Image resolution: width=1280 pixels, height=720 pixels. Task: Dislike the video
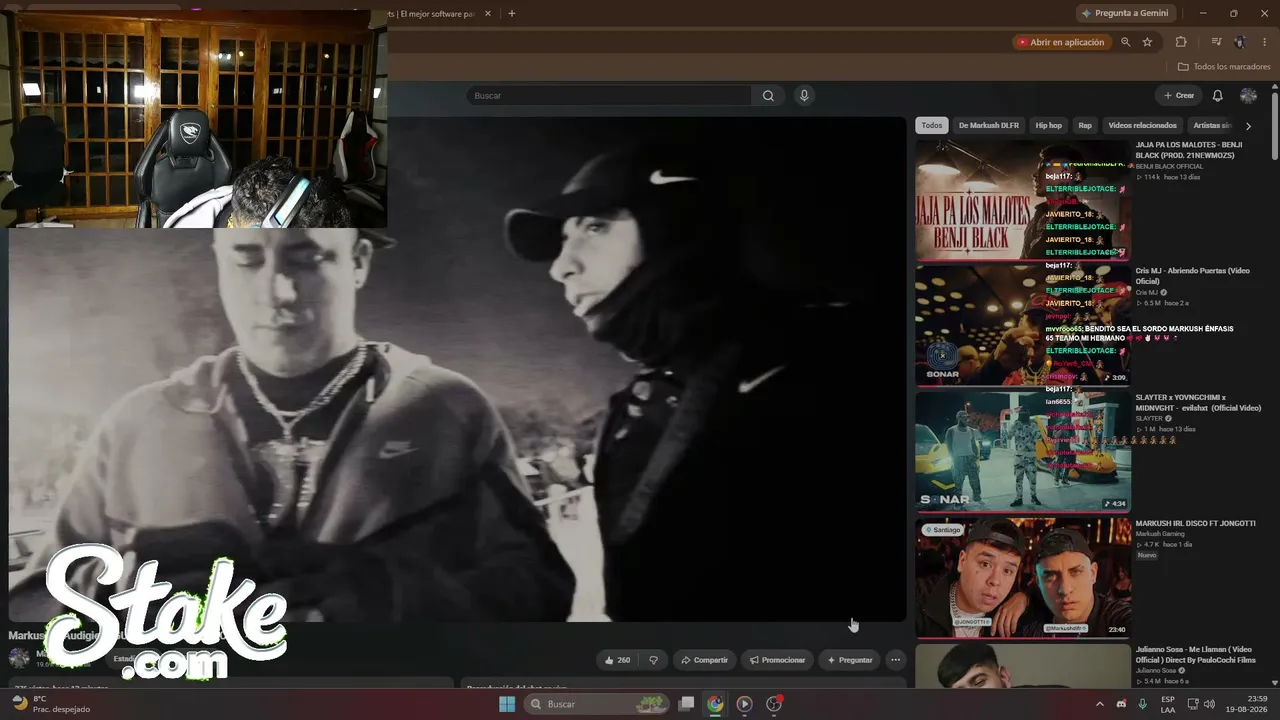(654, 660)
